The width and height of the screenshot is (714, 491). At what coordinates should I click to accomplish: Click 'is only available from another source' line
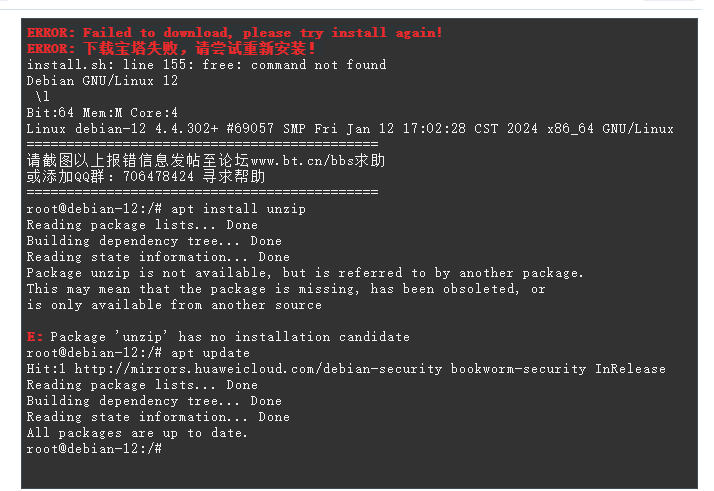pyautogui.click(x=174, y=305)
